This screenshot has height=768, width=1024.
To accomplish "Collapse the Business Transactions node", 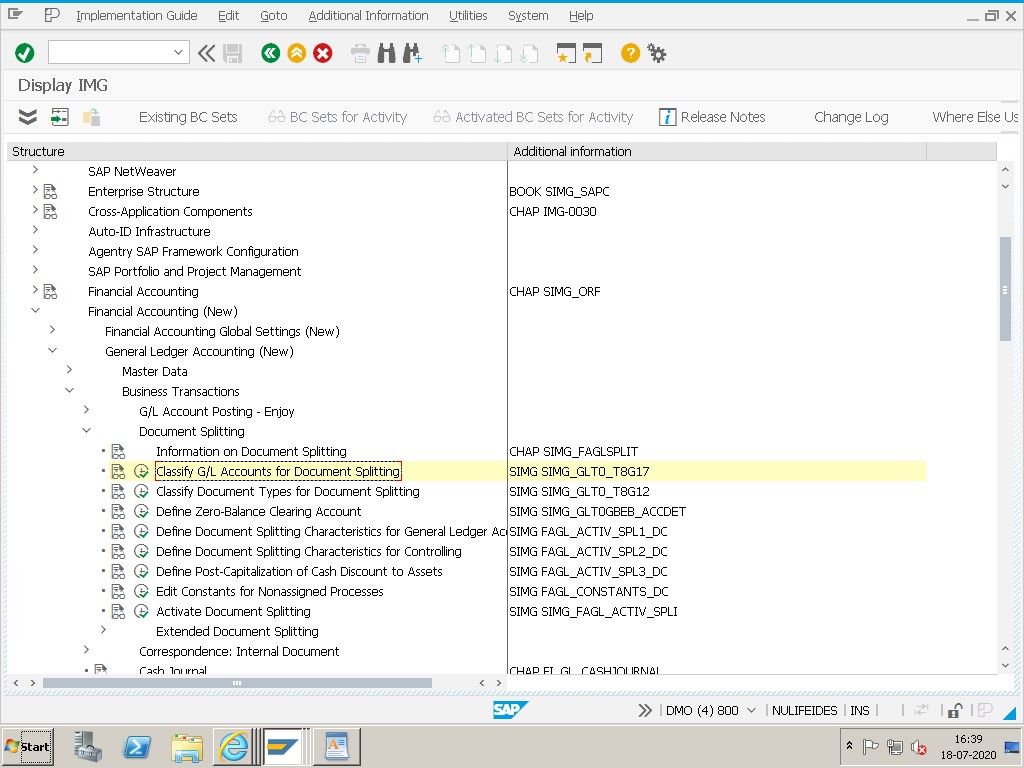I will (69, 390).
